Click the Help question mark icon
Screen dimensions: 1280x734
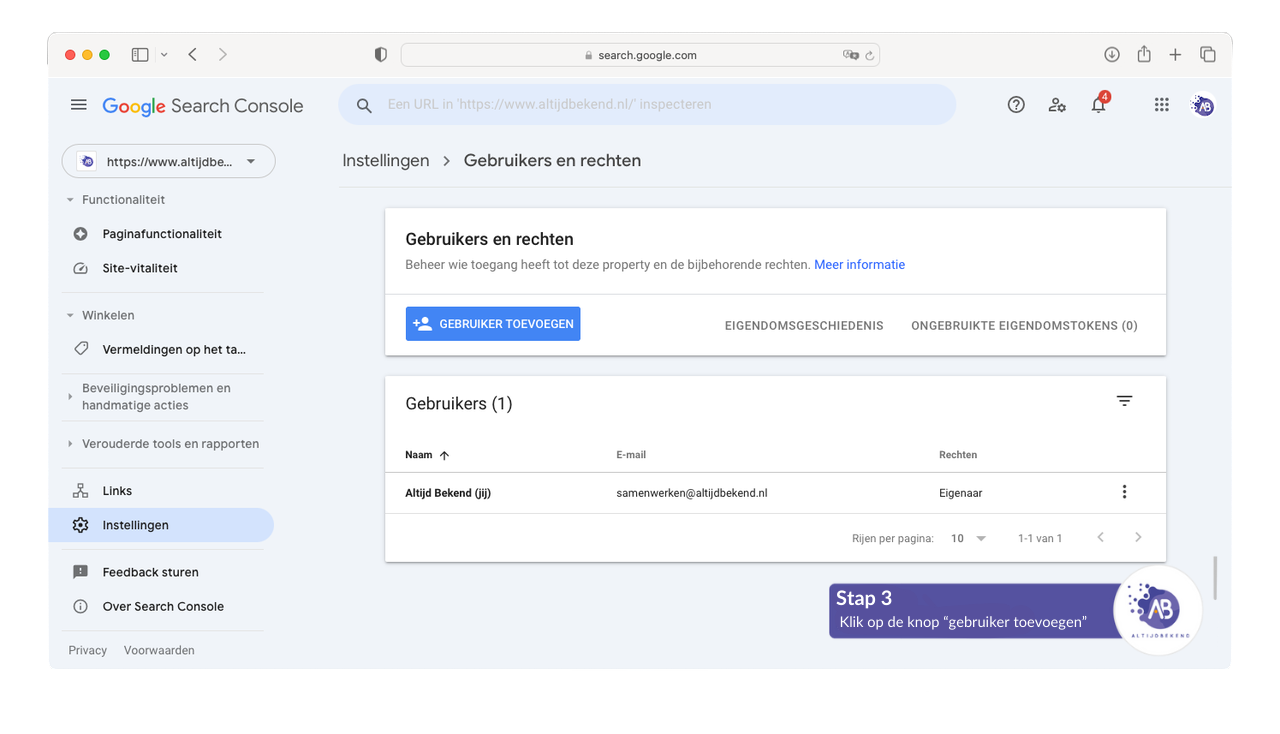click(x=1016, y=105)
